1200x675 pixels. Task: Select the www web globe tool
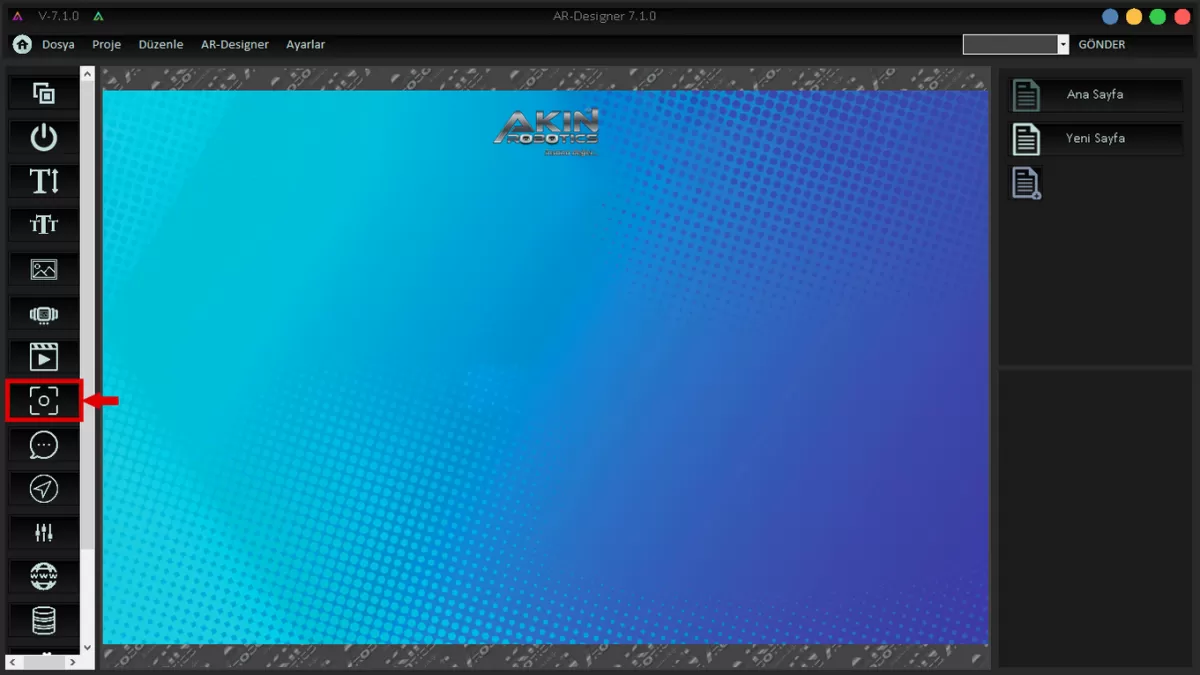click(x=44, y=576)
